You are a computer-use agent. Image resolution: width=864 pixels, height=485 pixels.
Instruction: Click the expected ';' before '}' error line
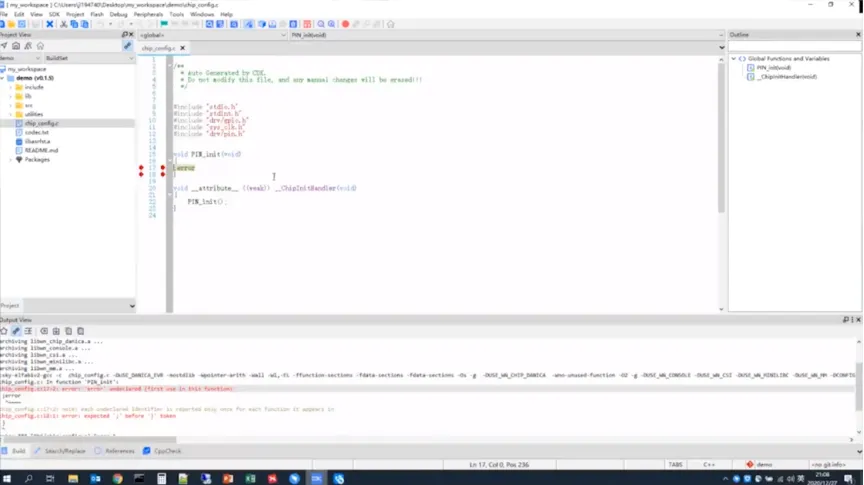click(88, 416)
